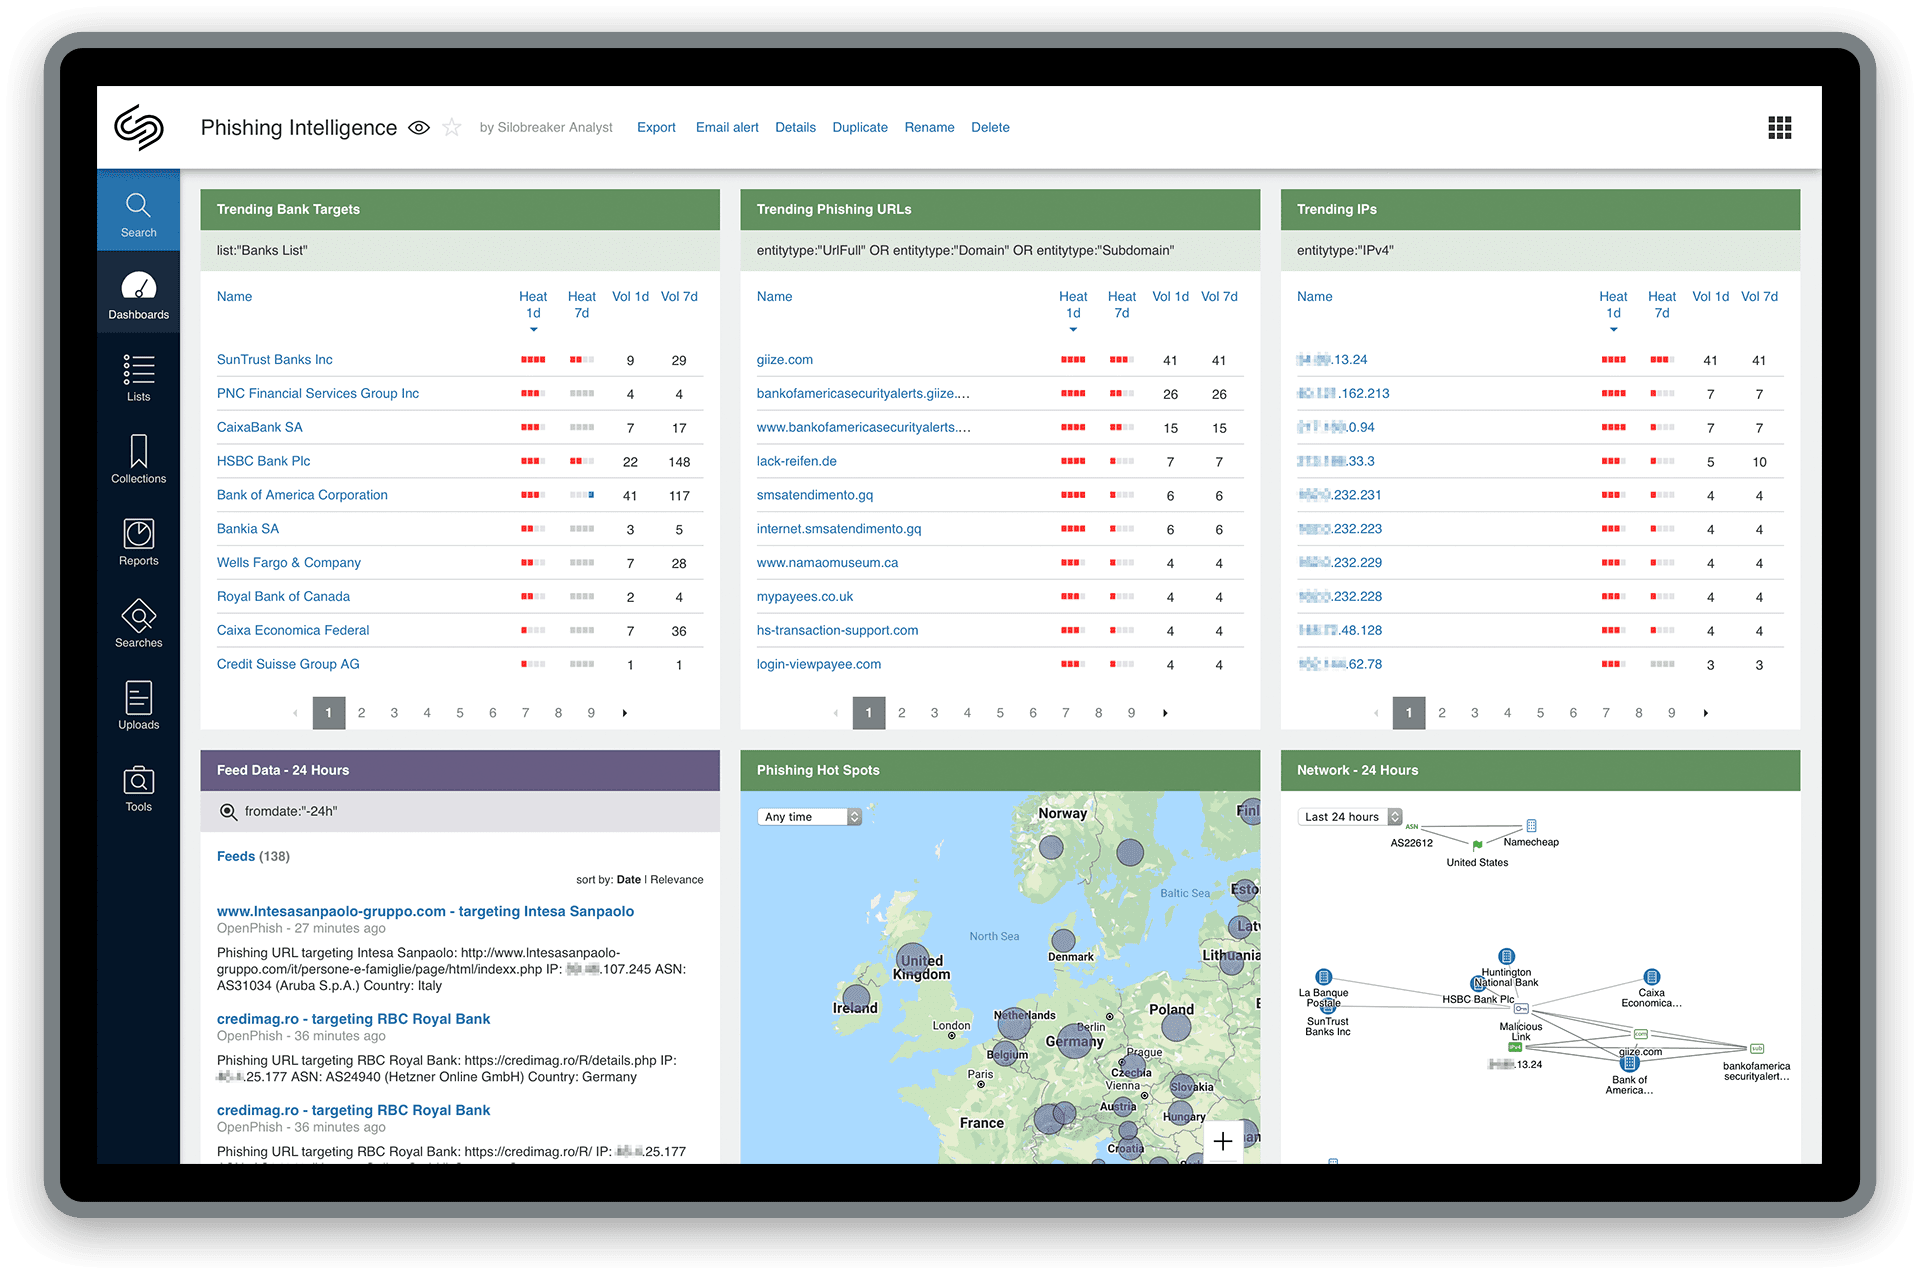Open the mypayees.co.uk URL entry

coord(805,597)
